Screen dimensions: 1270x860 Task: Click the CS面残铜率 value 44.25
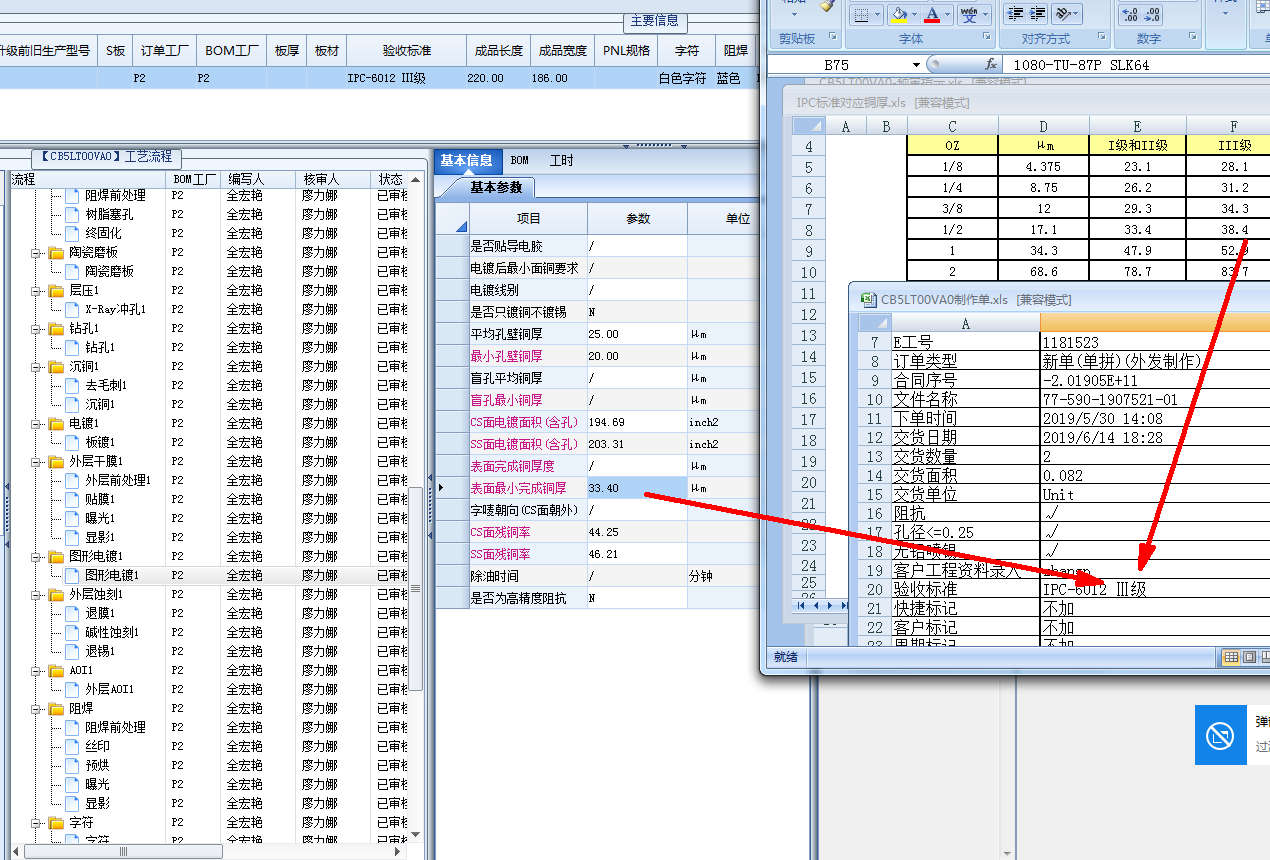click(637, 532)
